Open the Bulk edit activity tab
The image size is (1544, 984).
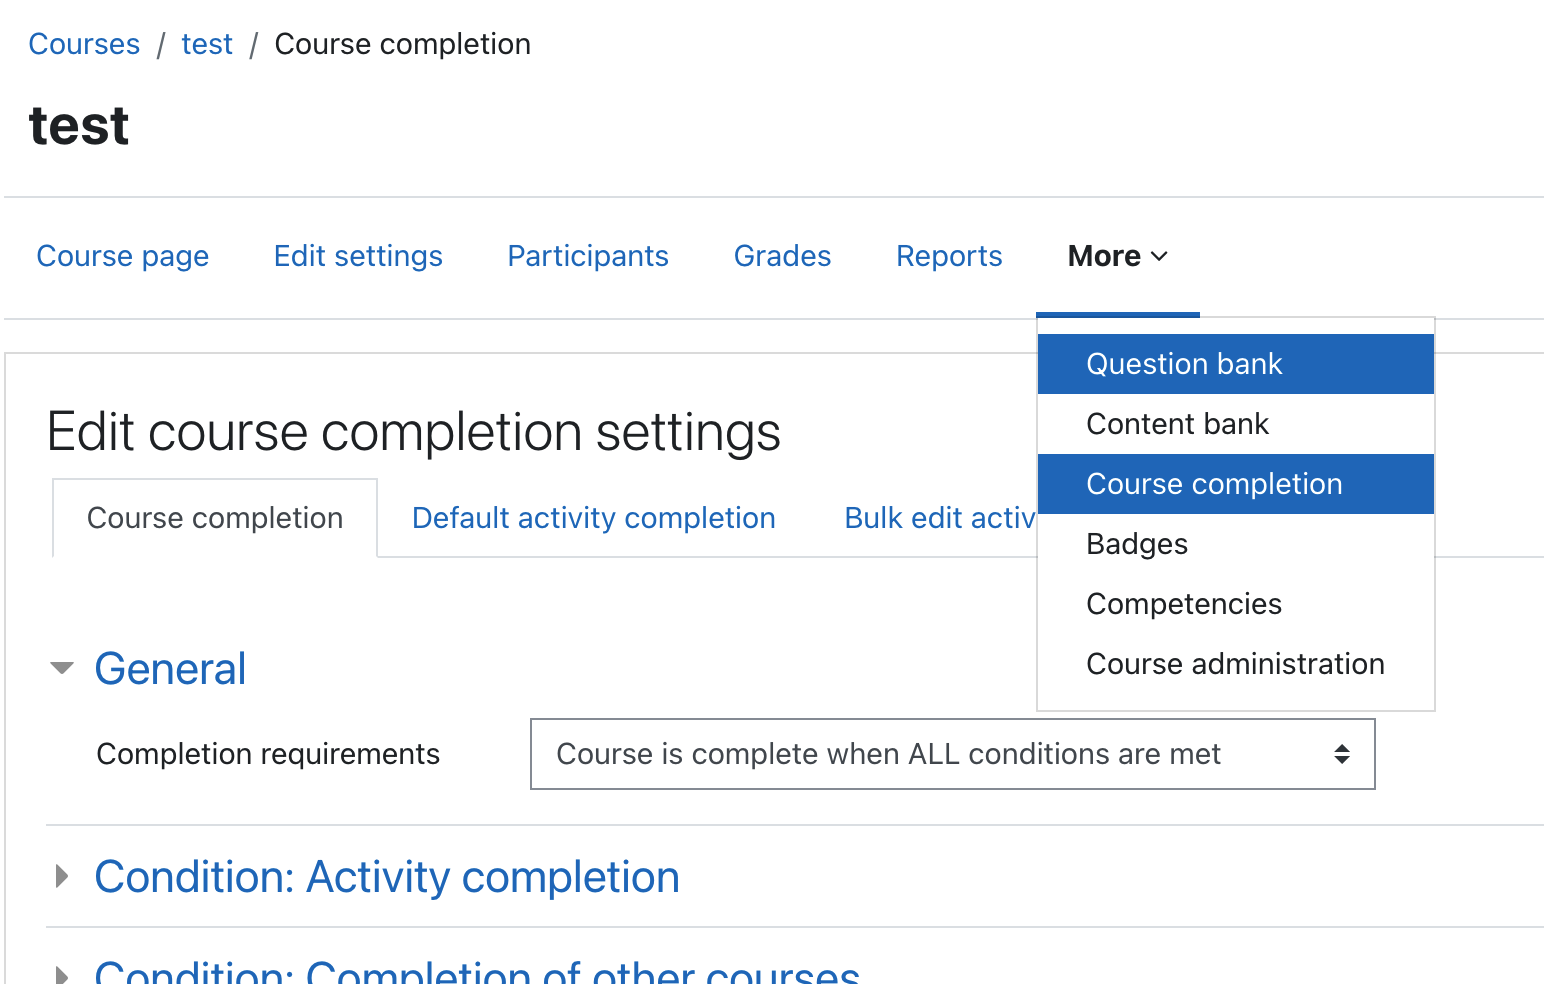click(x=939, y=518)
